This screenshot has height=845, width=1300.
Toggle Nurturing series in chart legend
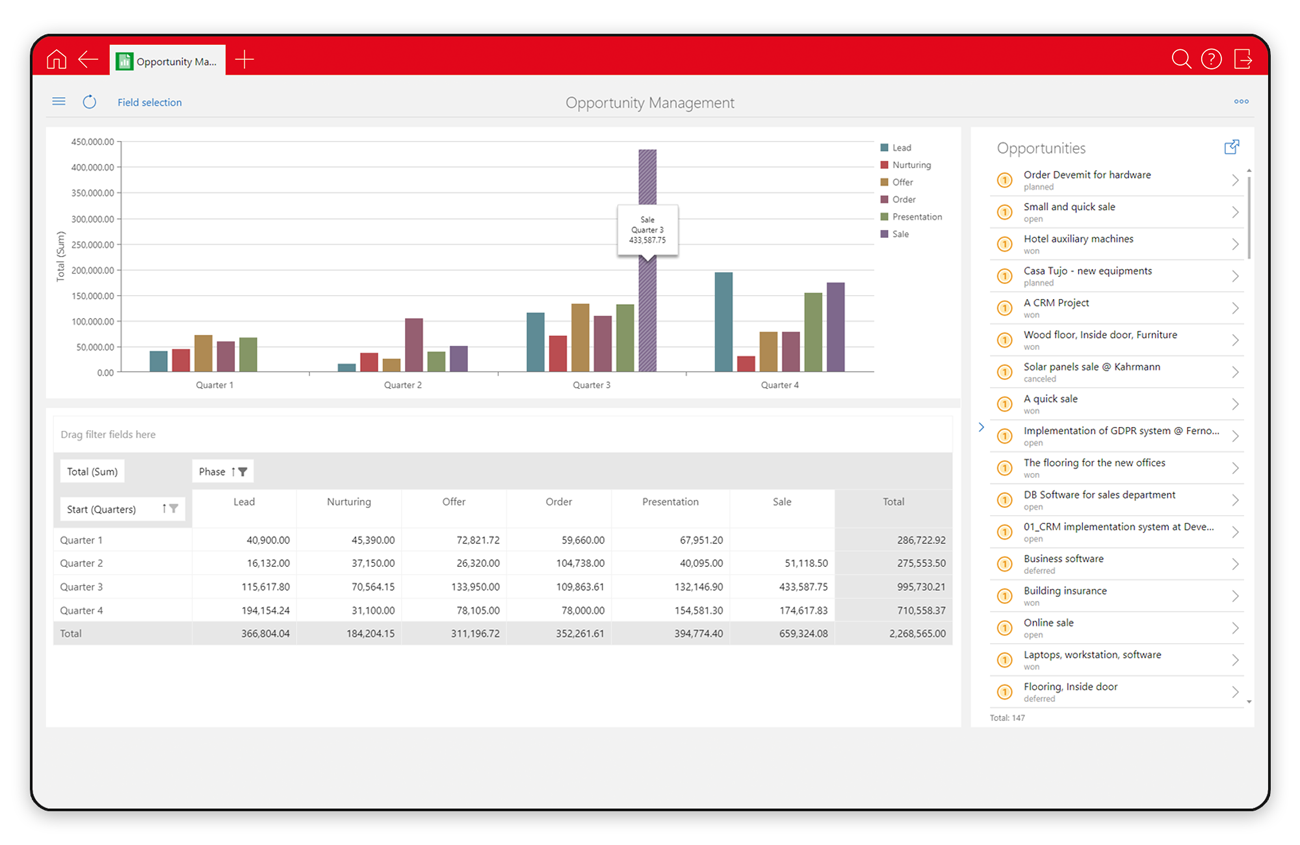(906, 165)
